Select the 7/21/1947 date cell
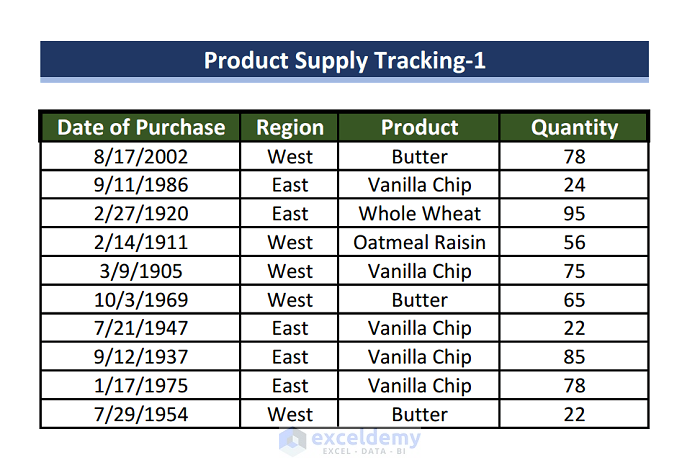The height and width of the screenshot is (473, 700). (x=140, y=328)
